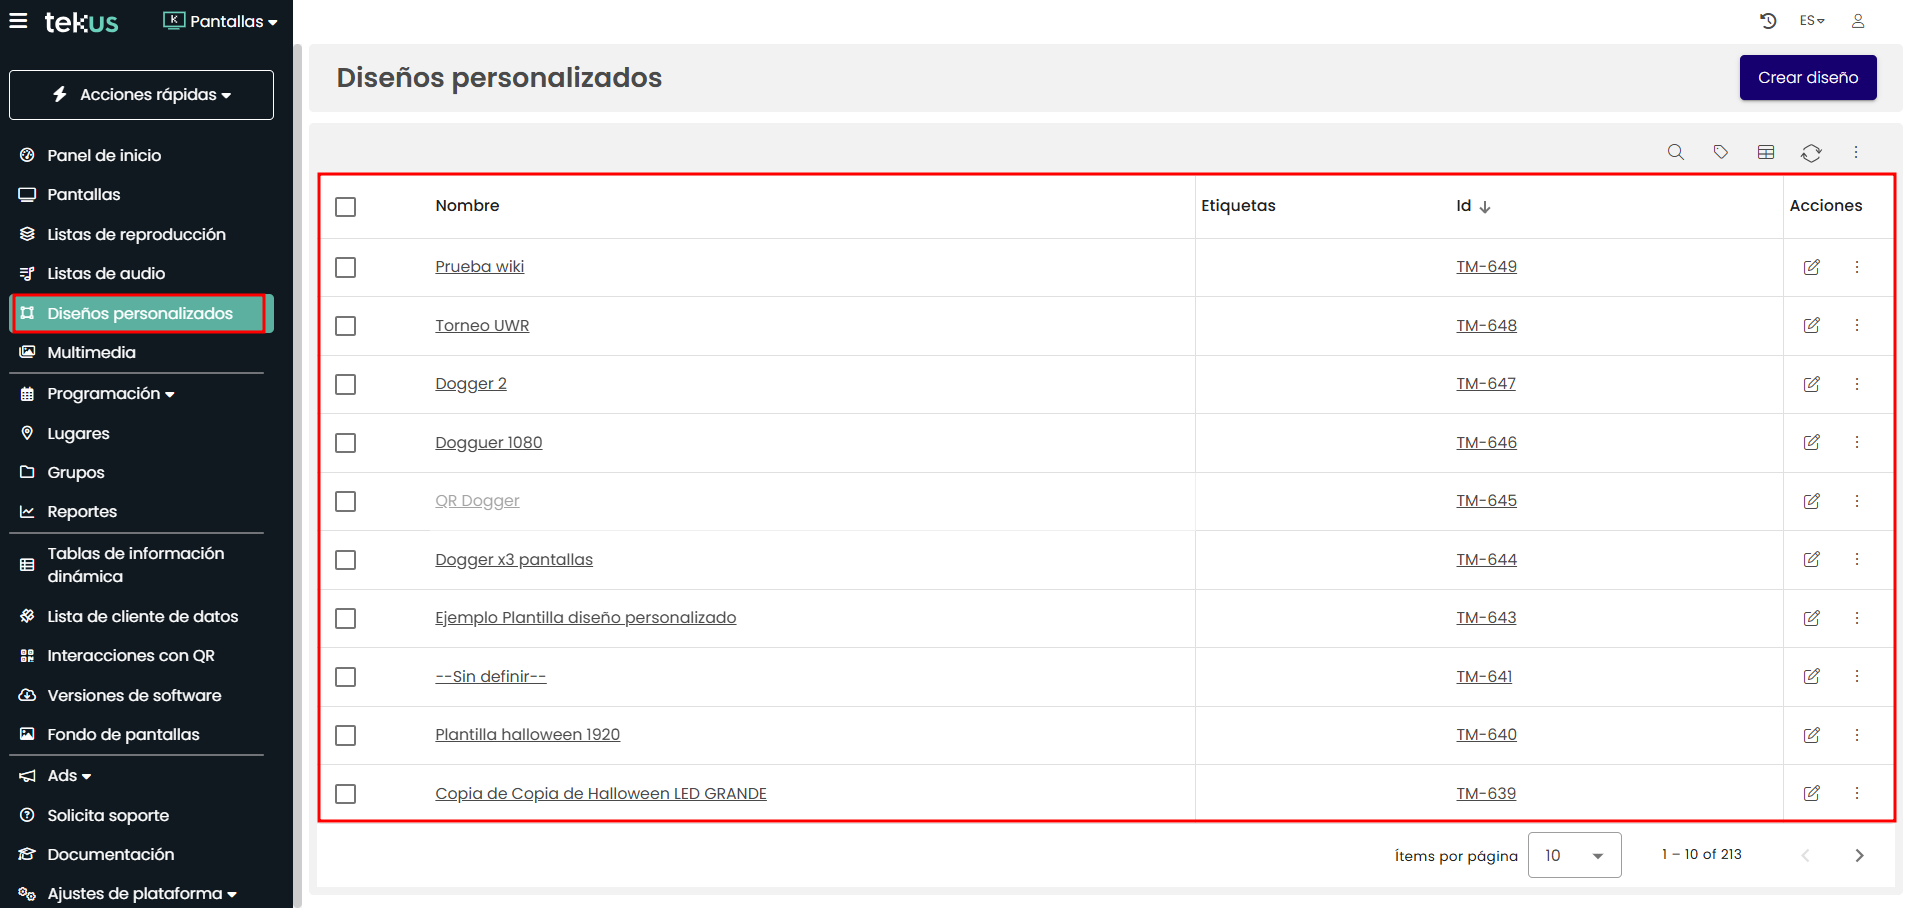Go to Multimedia in the sidebar
1920x908 pixels.
click(x=91, y=353)
